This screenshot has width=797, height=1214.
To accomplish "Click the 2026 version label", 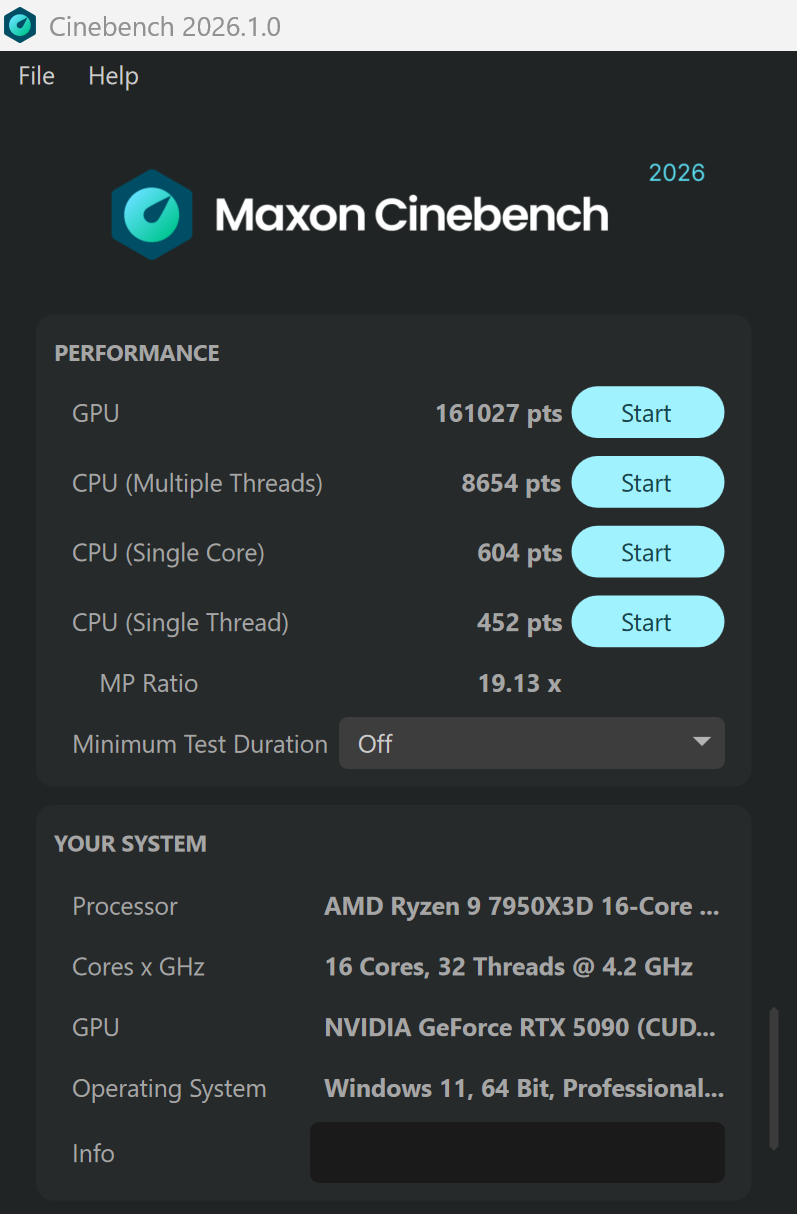I will 677,172.
